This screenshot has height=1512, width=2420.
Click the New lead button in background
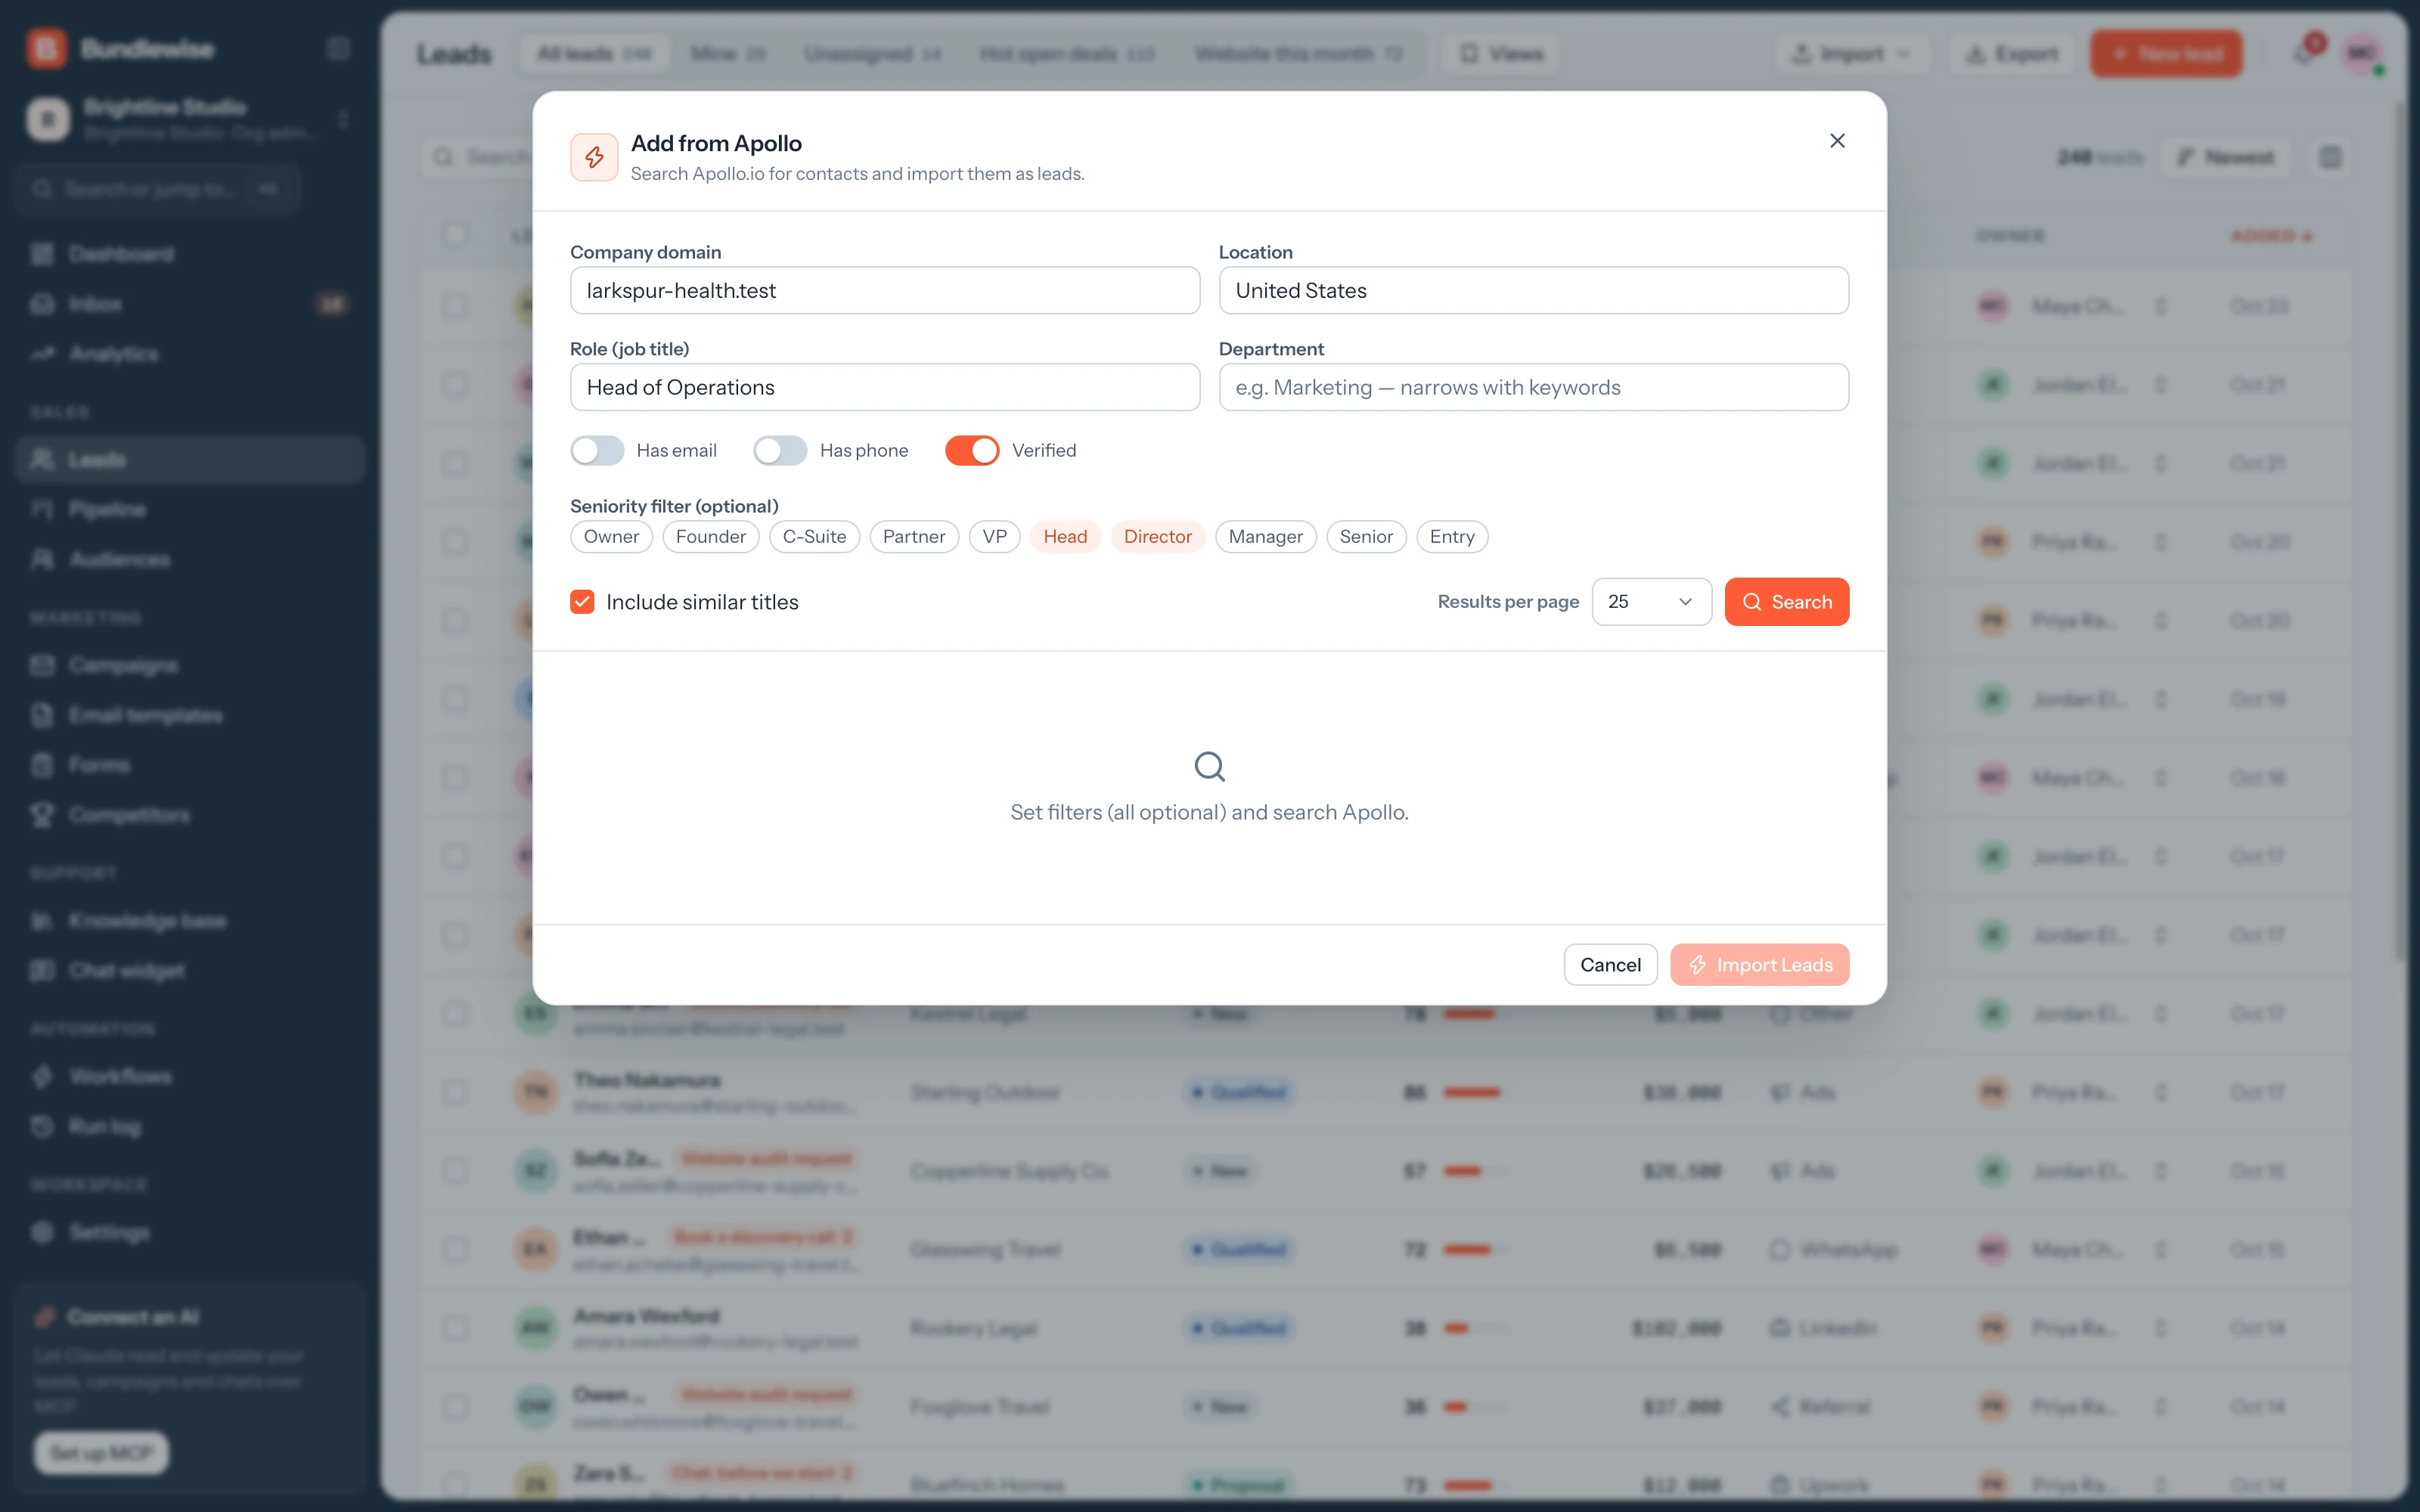click(x=2166, y=54)
